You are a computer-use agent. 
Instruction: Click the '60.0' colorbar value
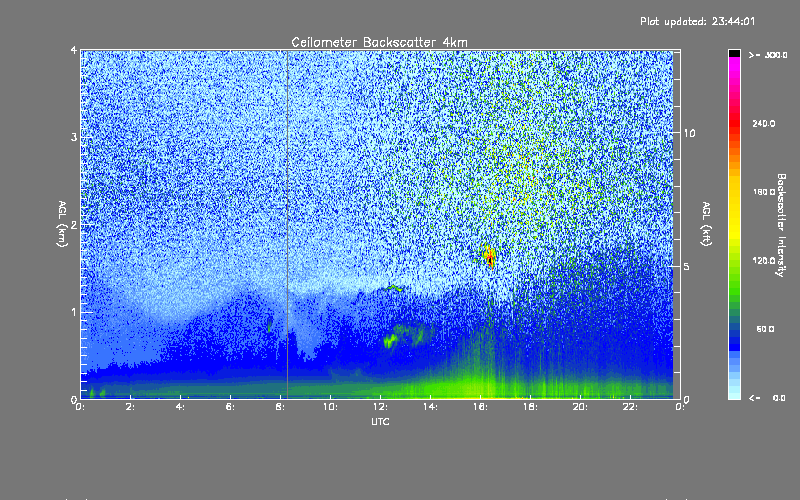(765, 329)
